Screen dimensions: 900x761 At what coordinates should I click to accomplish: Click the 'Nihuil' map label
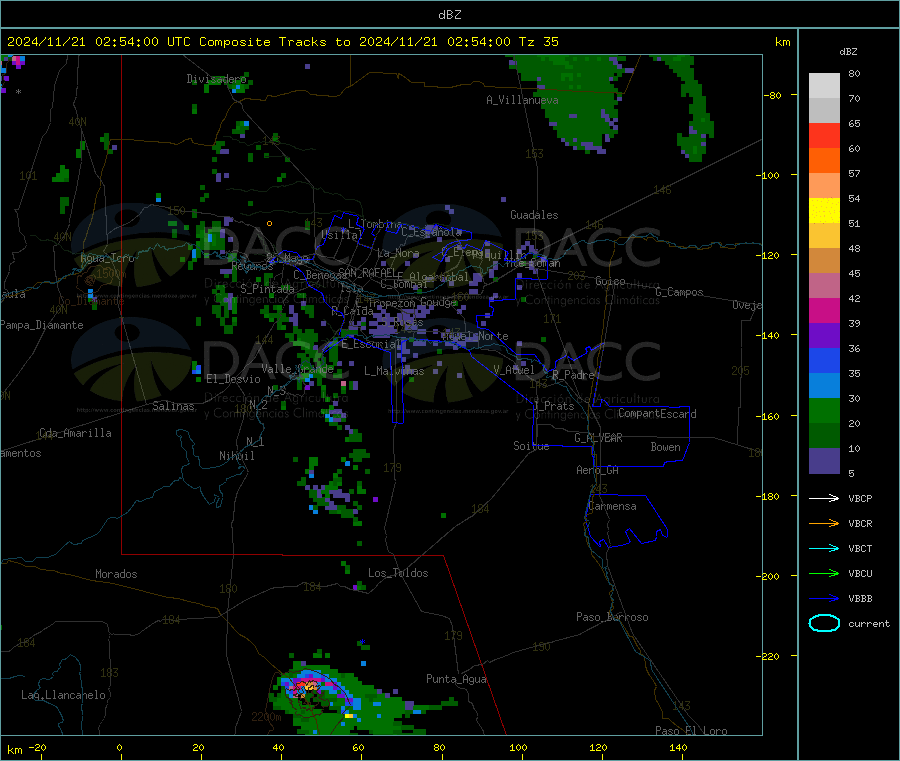[x=236, y=456]
